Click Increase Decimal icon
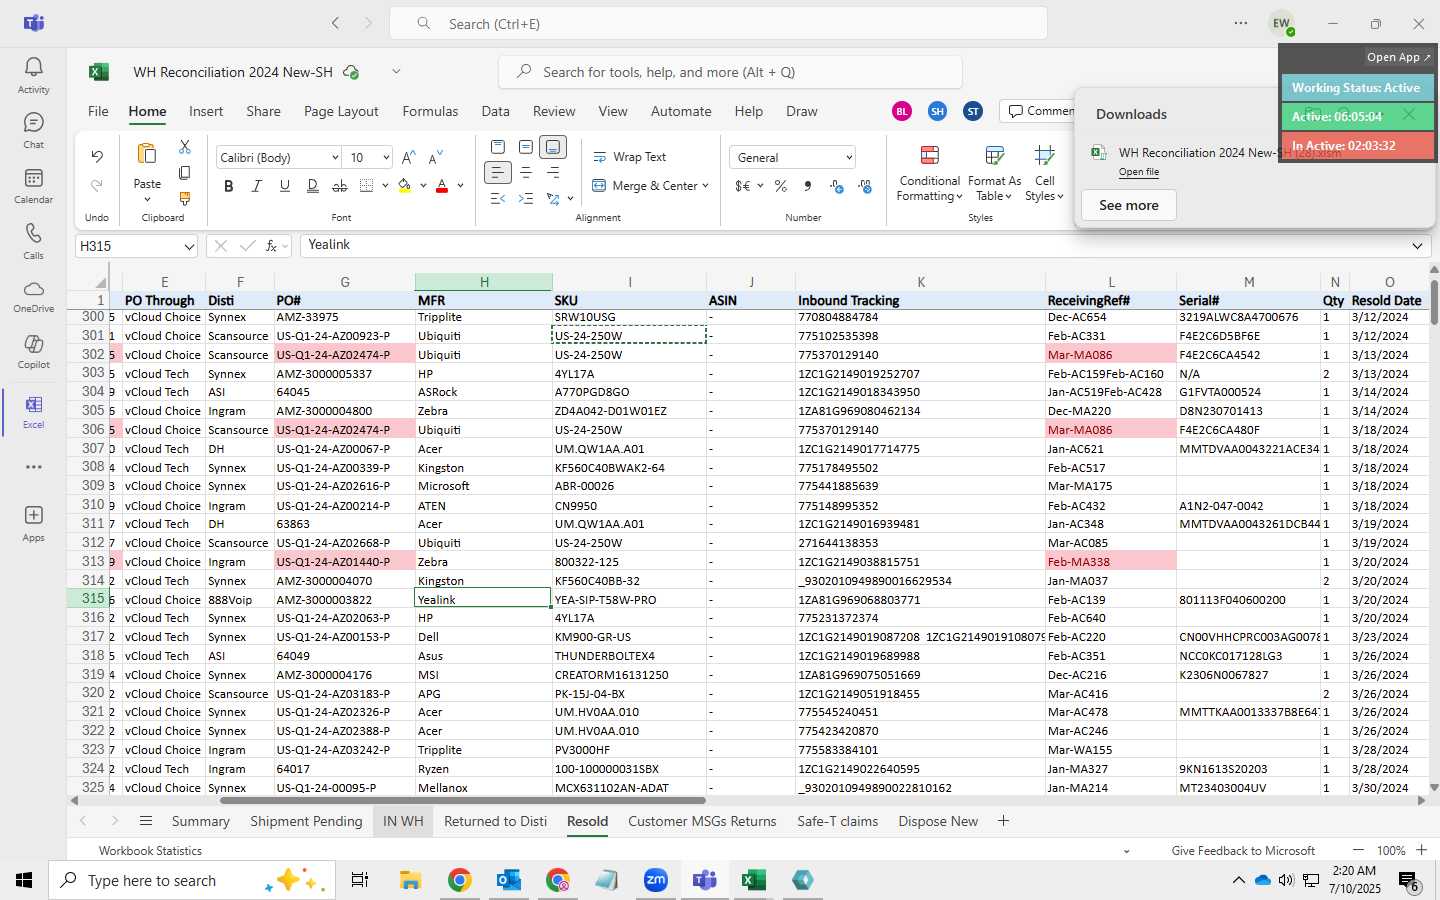 (x=837, y=186)
